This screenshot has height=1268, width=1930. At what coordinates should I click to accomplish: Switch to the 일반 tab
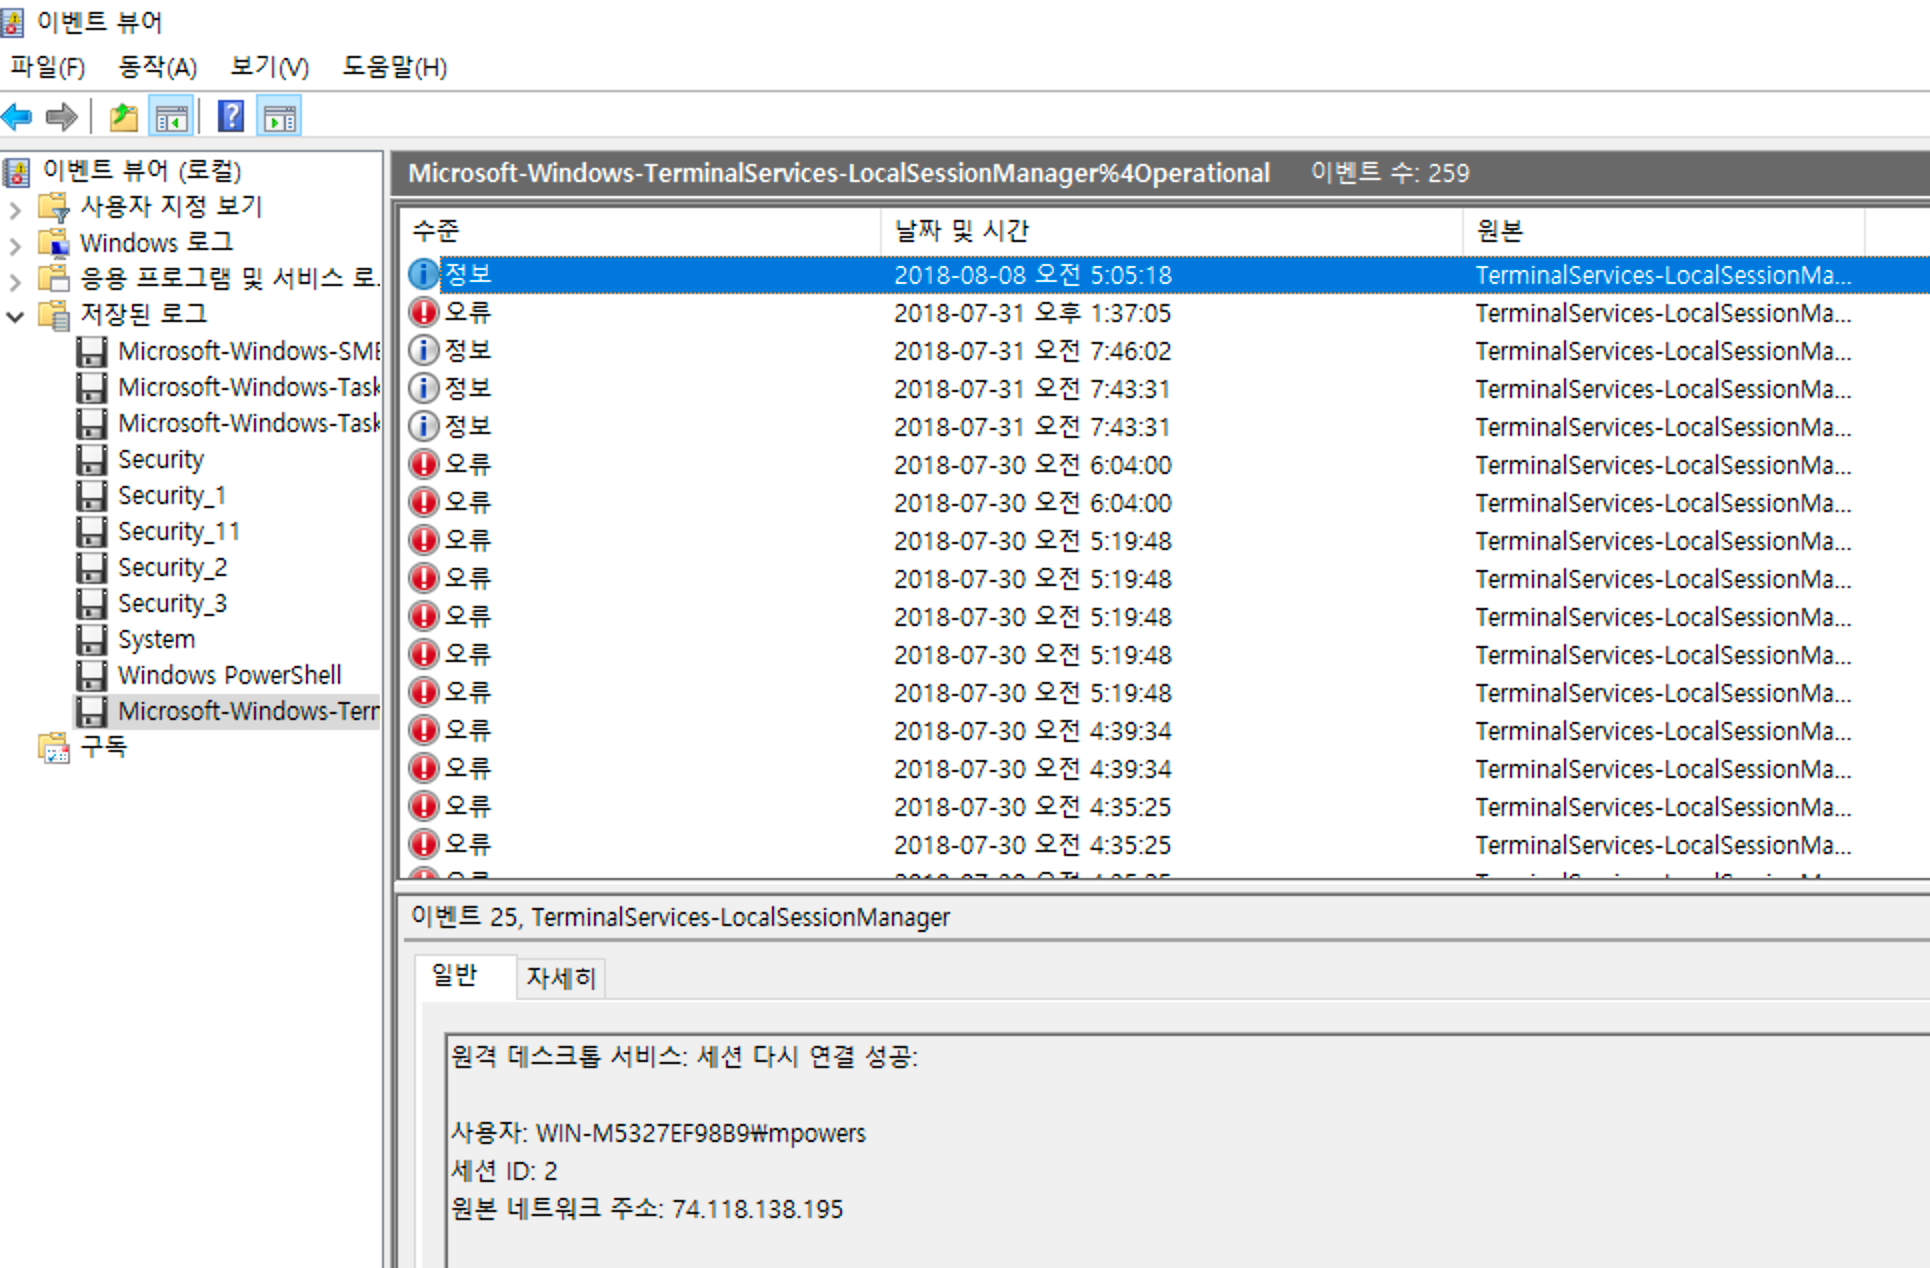coord(455,975)
